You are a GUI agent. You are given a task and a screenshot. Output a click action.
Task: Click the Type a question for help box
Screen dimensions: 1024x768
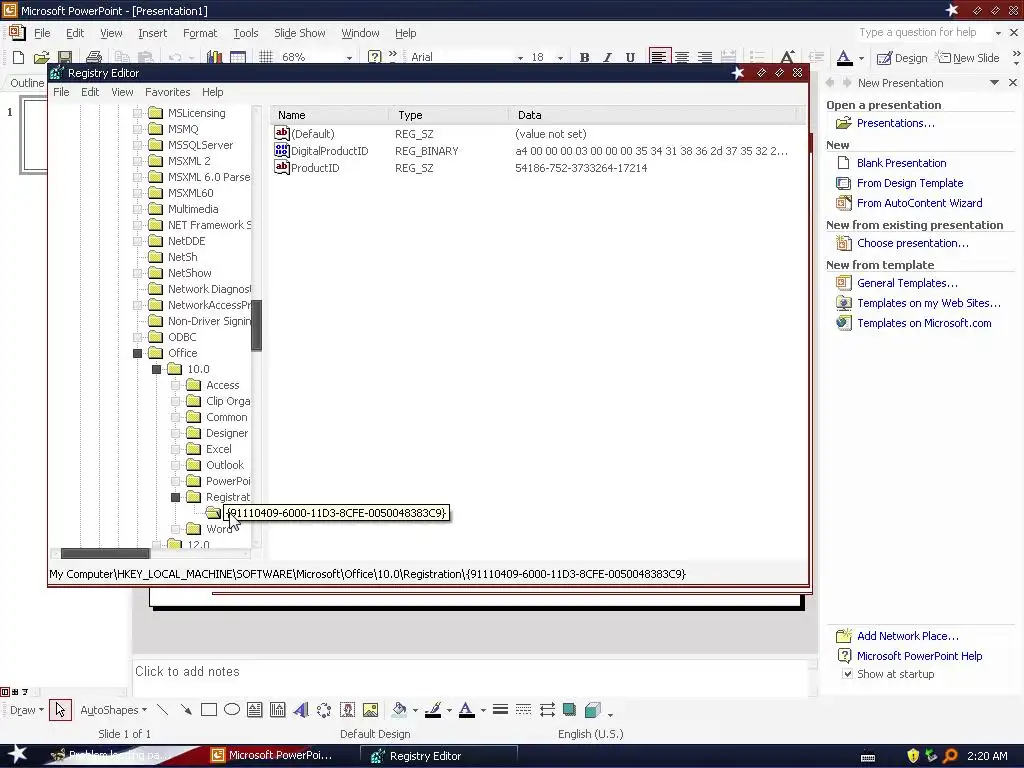(923, 32)
